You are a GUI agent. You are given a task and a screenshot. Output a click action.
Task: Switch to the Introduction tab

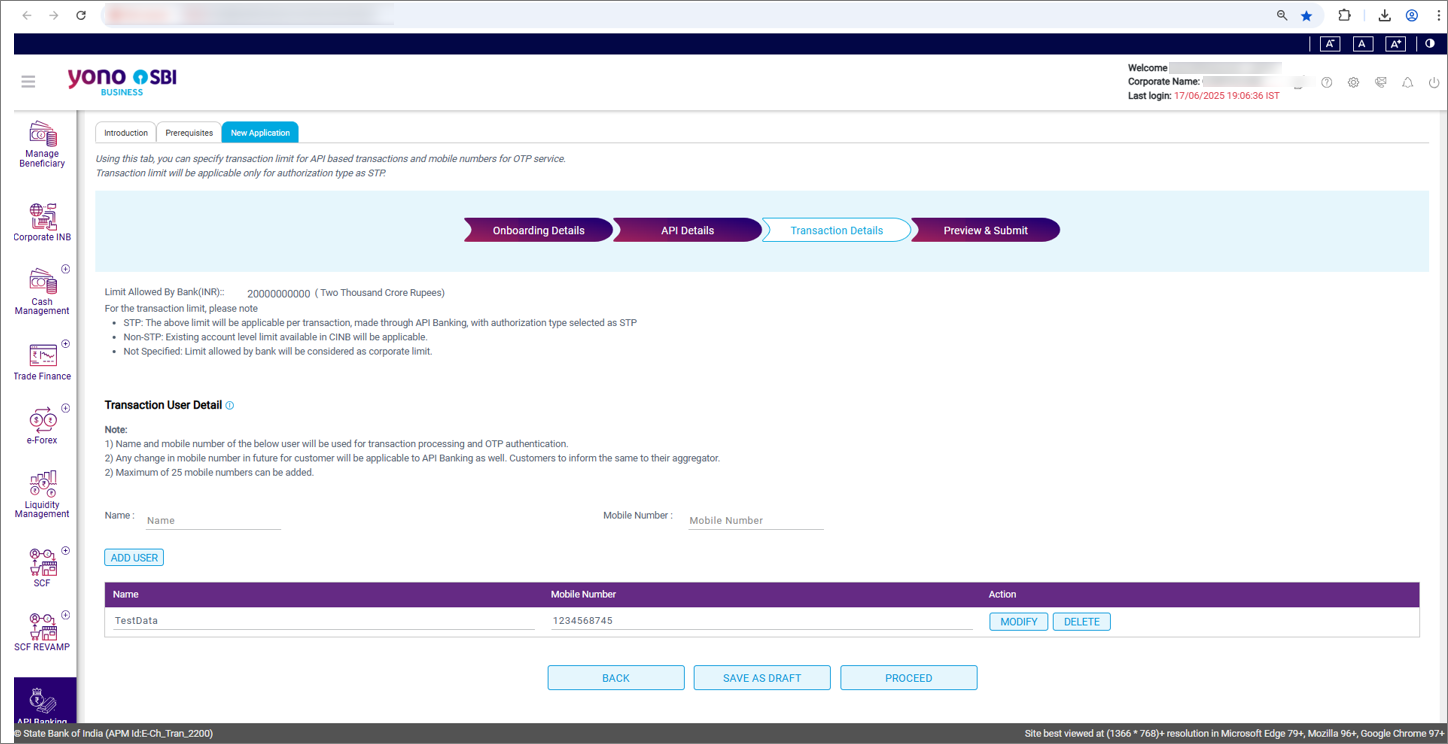click(x=126, y=133)
